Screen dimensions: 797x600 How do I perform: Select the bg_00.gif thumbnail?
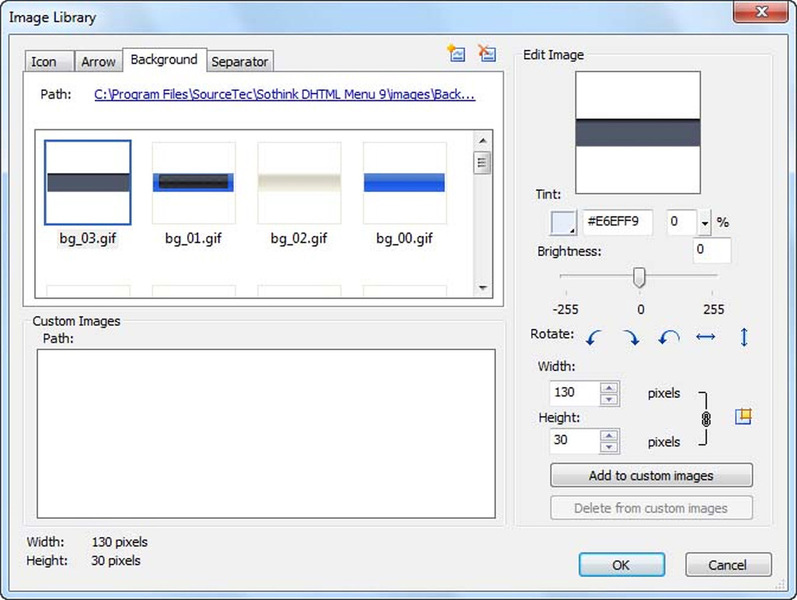tap(405, 183)
